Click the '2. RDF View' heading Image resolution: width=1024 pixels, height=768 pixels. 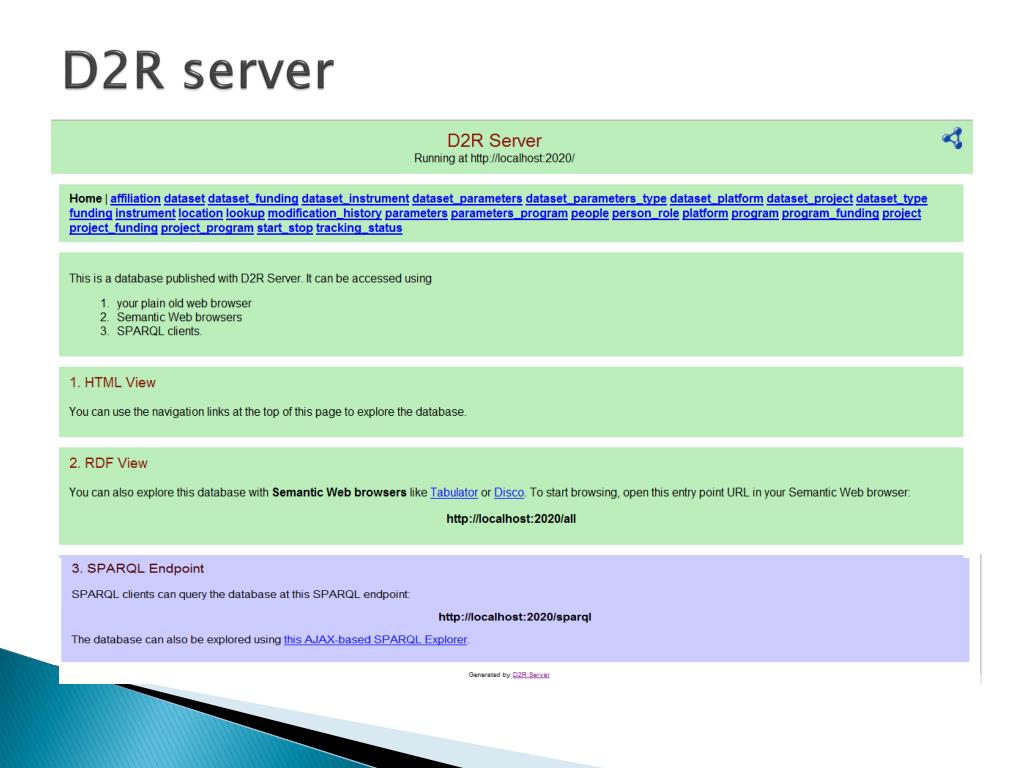[x=108, y=463]
